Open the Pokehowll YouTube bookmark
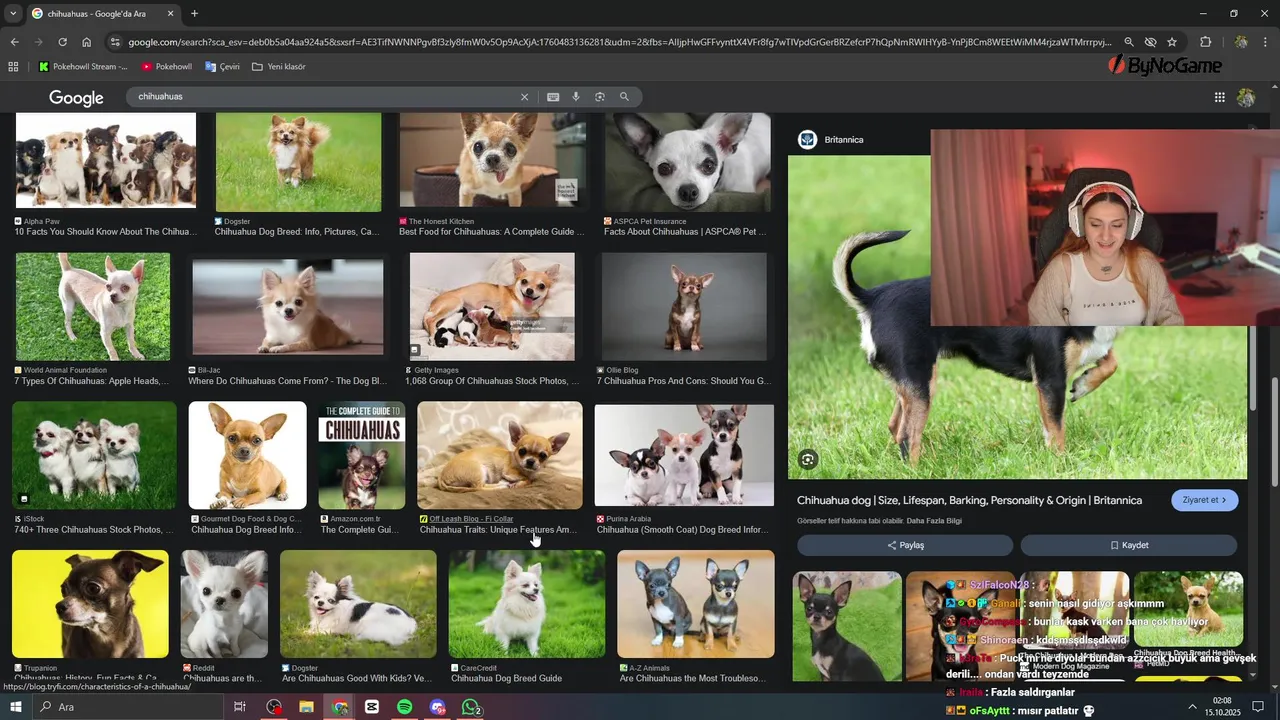Image resolution: width=1280 pixels, height=720 pixels. click(x=167, y=67)
